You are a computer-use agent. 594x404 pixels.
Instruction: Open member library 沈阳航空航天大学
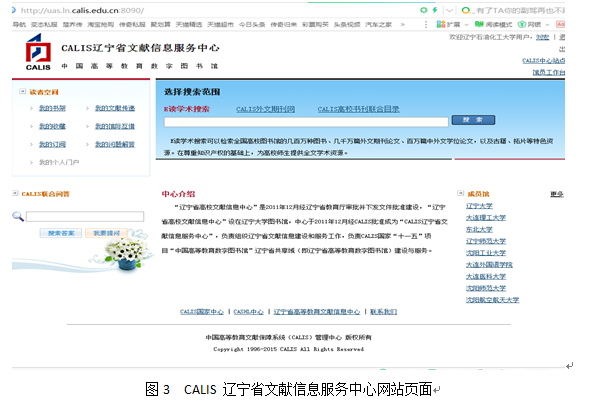pyautogui.click(x=492, y=300)
